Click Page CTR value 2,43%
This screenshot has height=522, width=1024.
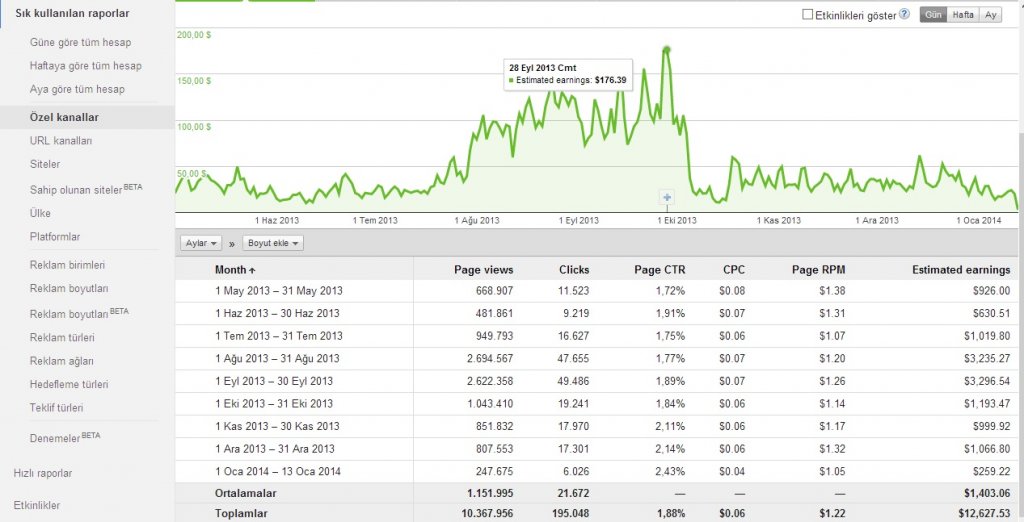pyautogui.click(x=670, y=471)
